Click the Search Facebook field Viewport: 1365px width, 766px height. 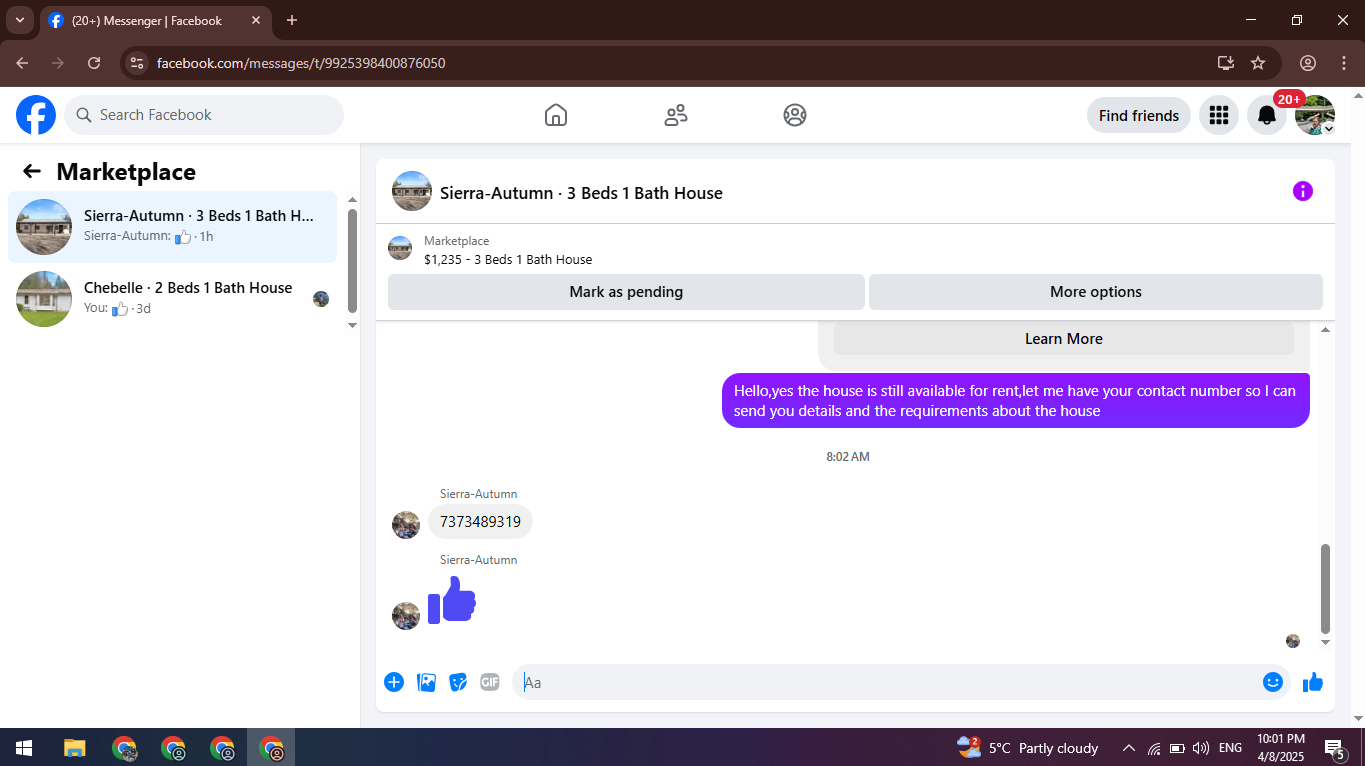coord(204,115)
